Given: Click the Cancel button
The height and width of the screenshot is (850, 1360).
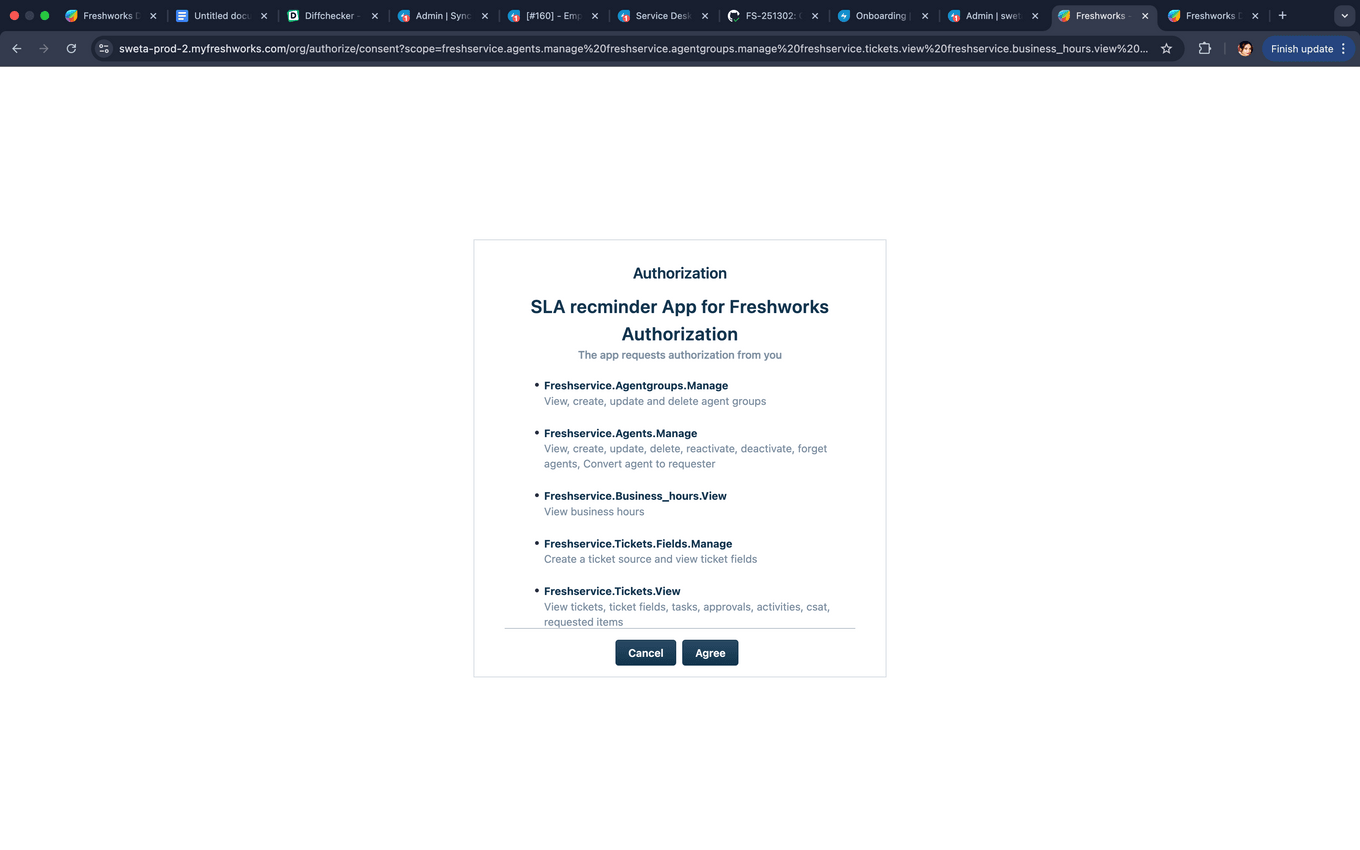Looking at the screenshot, I should [x=645, y=653].
